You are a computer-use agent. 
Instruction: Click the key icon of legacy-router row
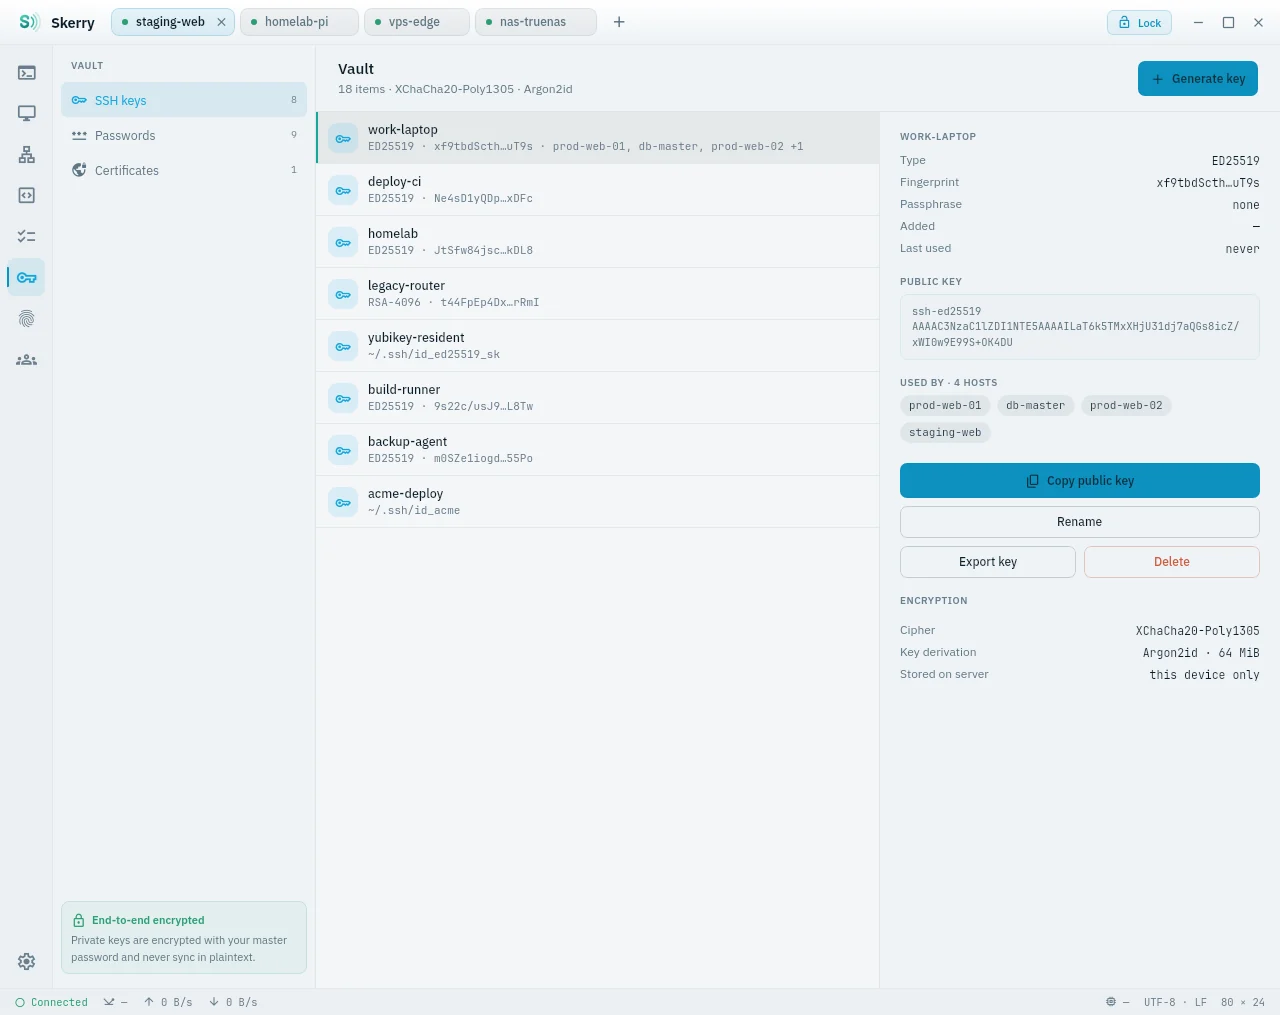coord(343,294)
